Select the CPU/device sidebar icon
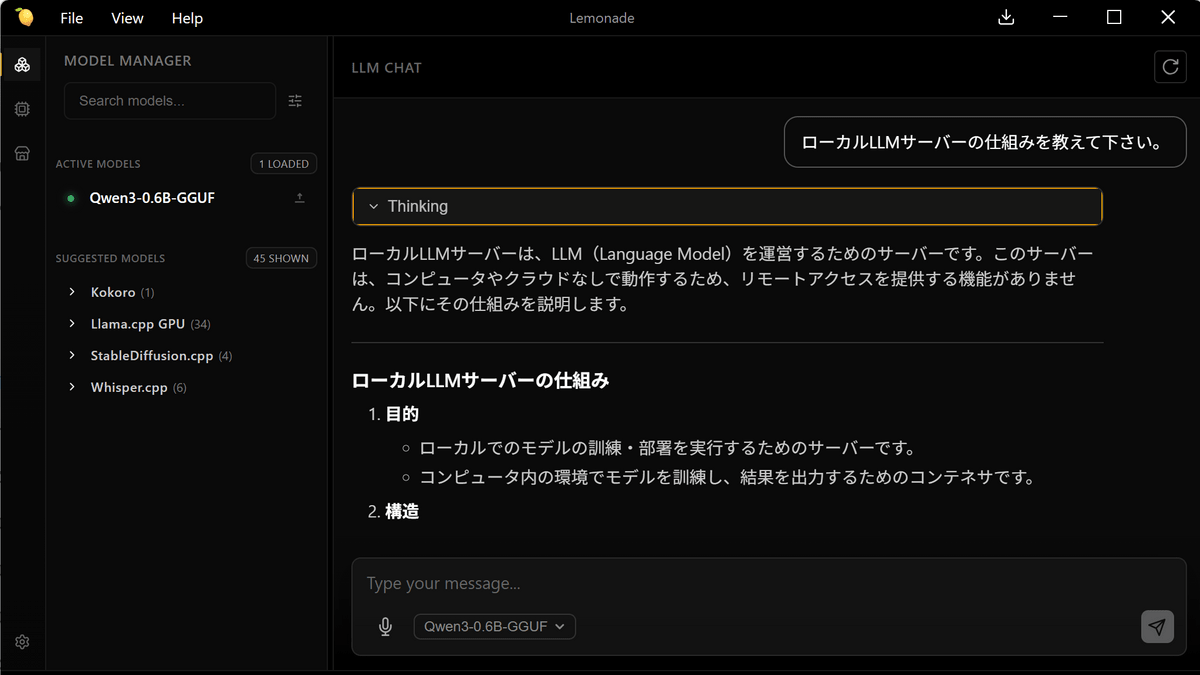The width and height of the screenshot is (1200, 675). pos(22,108)
